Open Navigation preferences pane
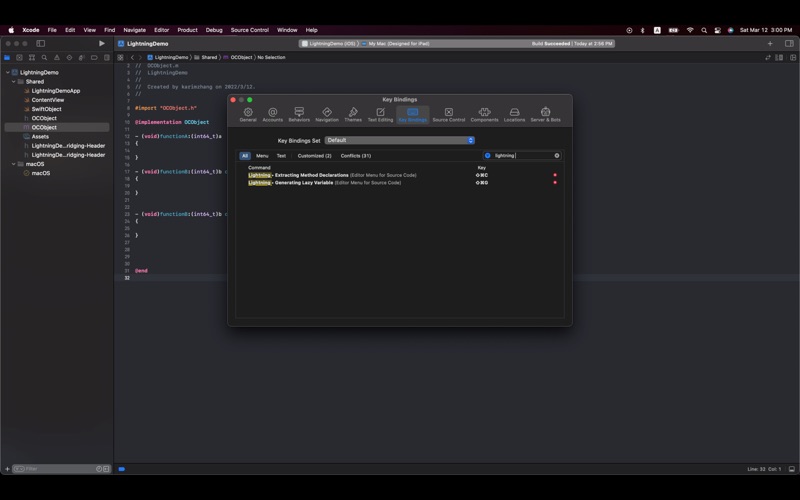800x500 pixels. pos(327,115)
